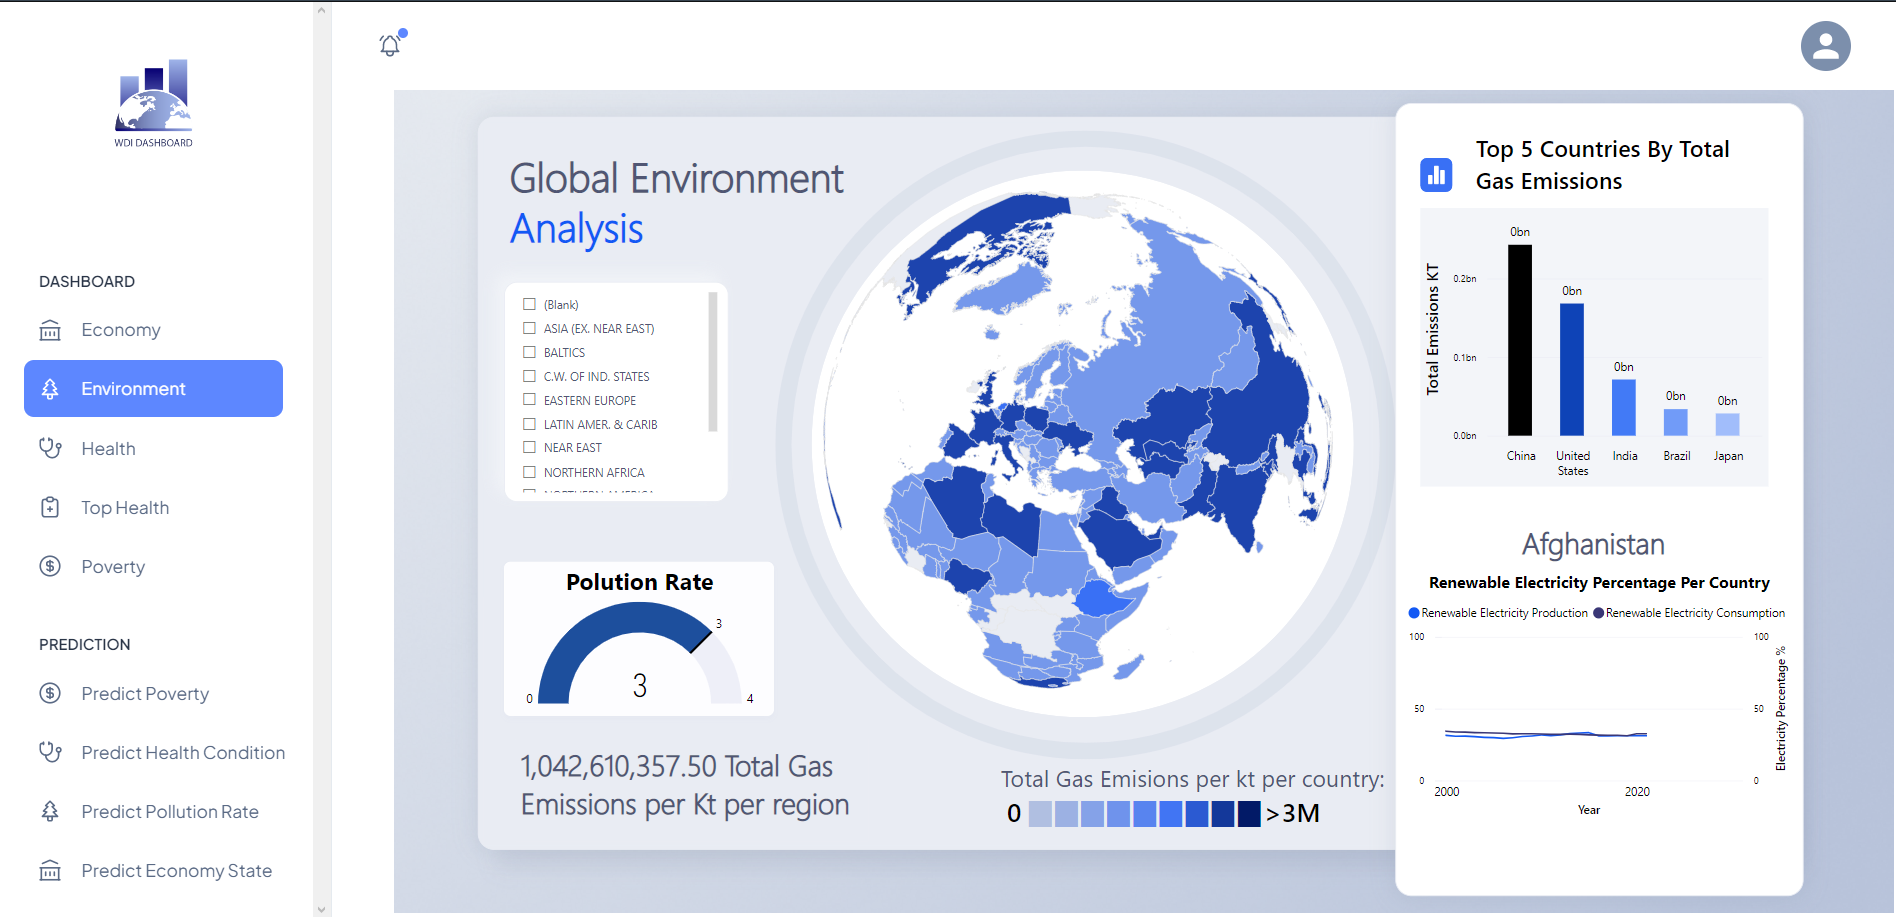Check the BALTICS region filter
The width and height of the screenshot is (1896, 917).
point(530,352)
